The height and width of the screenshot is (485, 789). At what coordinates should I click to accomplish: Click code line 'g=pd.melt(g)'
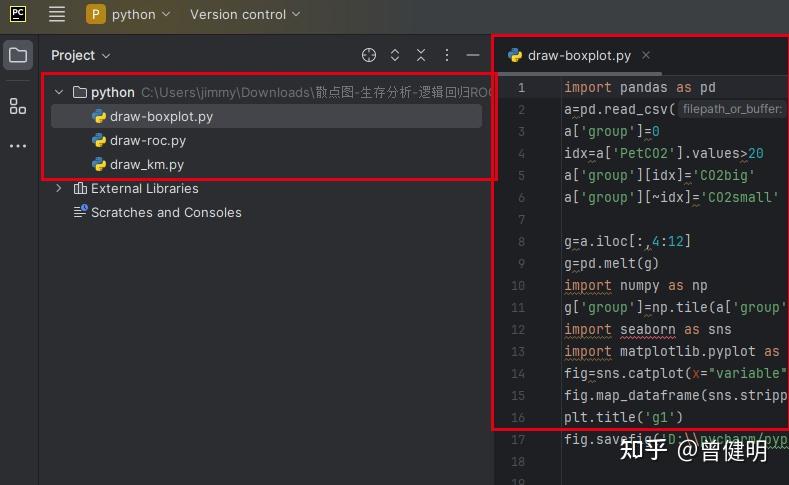pos(611,264)
